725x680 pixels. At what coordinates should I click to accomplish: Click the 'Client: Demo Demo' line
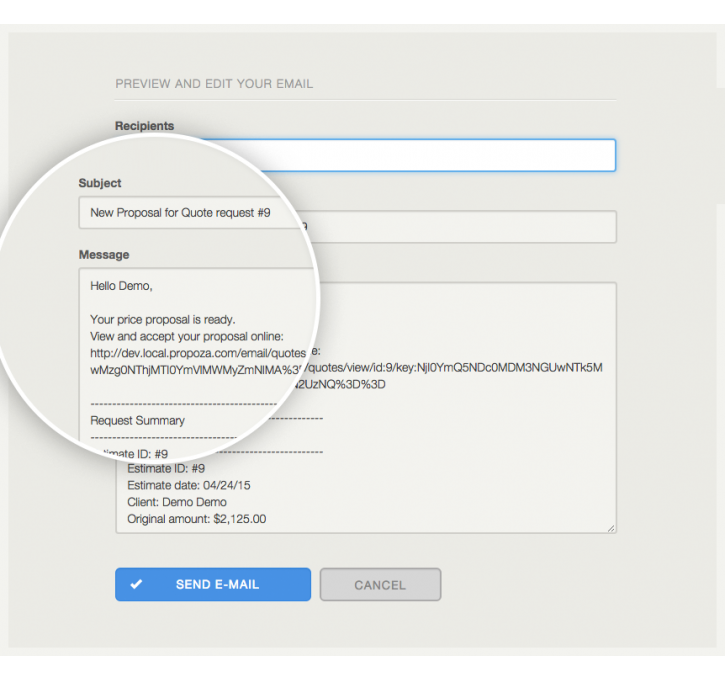tap(177, 502)
